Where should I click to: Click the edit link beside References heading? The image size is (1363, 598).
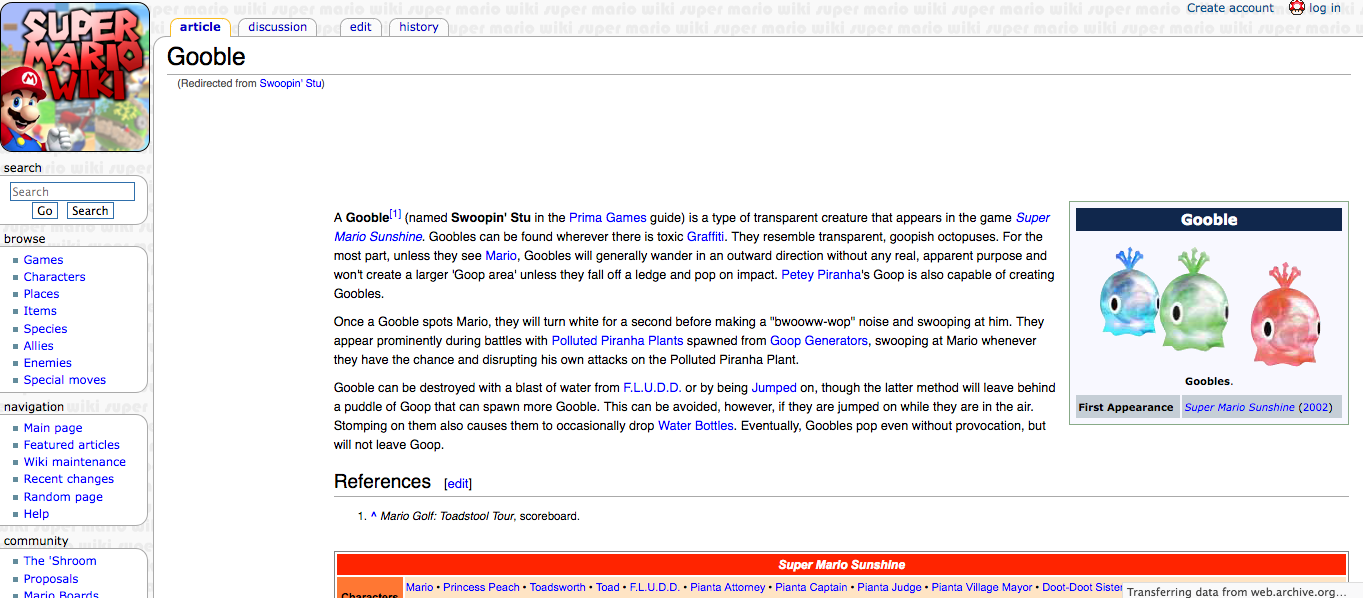click(458, 484)
